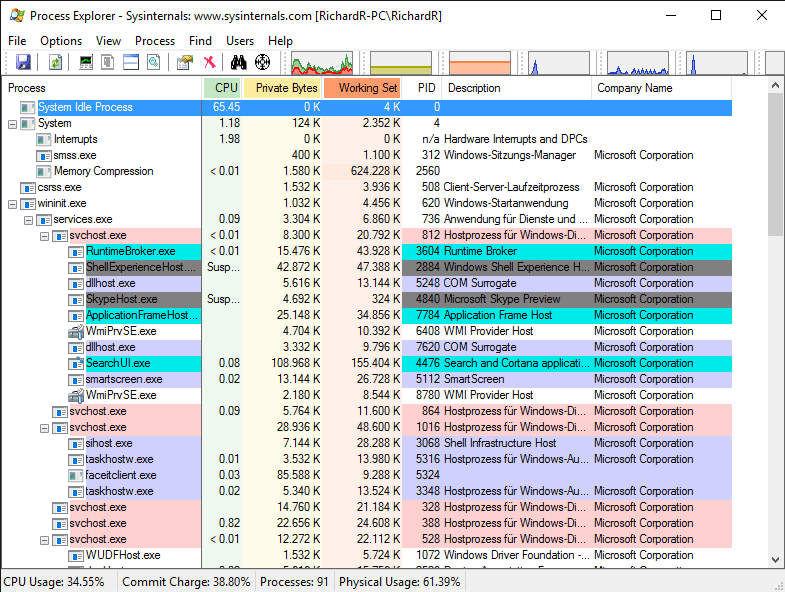
Task: Click the icon beside faceitclient.exe
Action: (x=76, y=475)
